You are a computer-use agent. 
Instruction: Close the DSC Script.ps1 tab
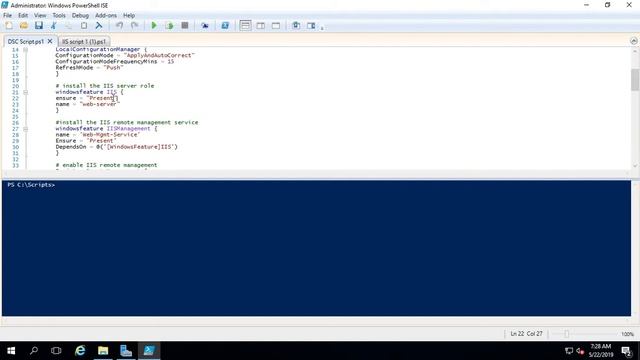pyautogui.click(x=50, y=41)
